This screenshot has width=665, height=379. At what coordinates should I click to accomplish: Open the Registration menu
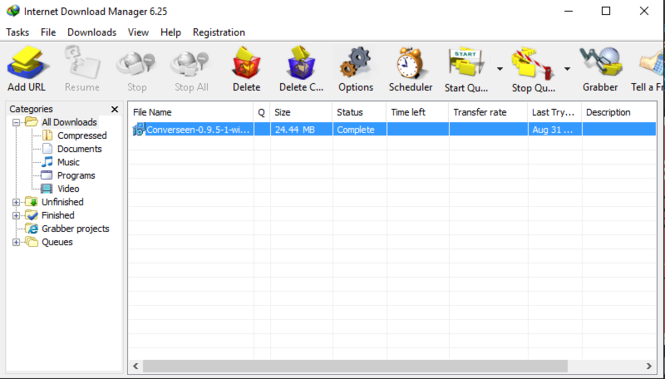(x=219, y=32)
